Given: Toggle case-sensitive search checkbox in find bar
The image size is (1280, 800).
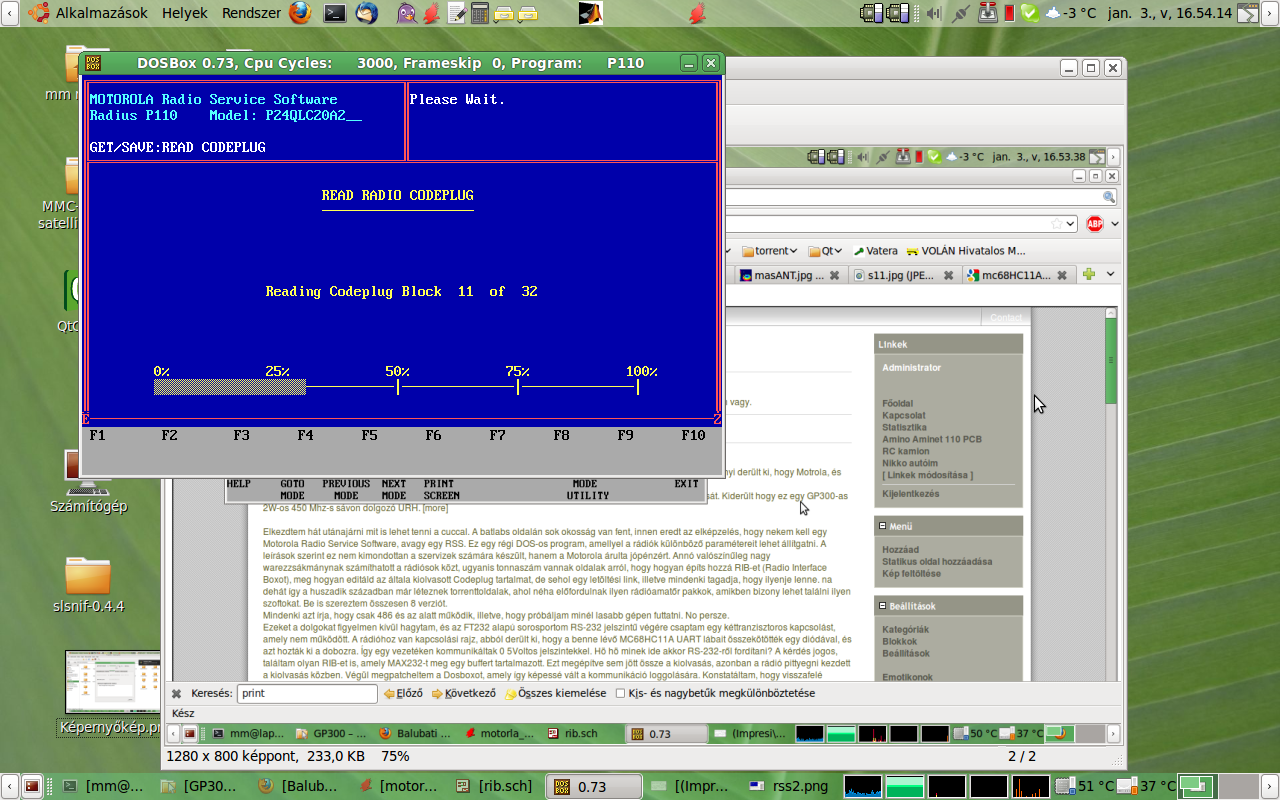Looking at the screenshot, I should pyautogui.click(x=621, y=693).
